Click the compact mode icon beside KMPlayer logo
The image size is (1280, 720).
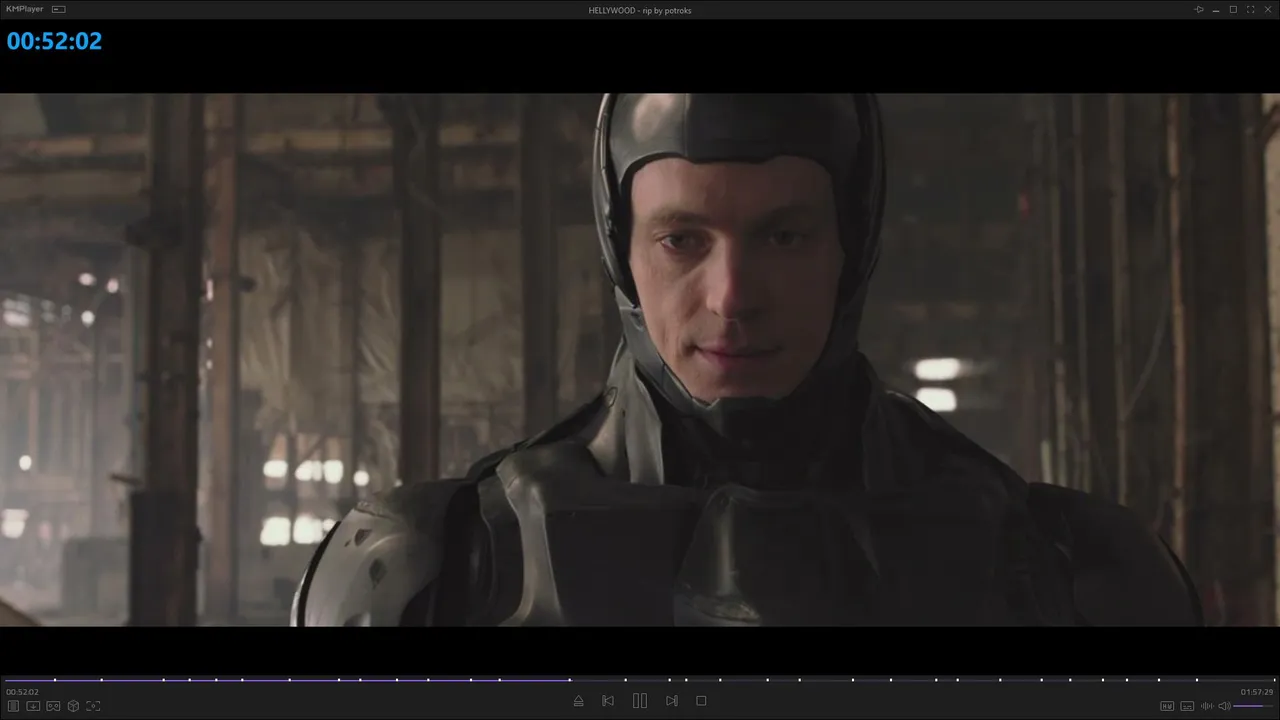58,9
